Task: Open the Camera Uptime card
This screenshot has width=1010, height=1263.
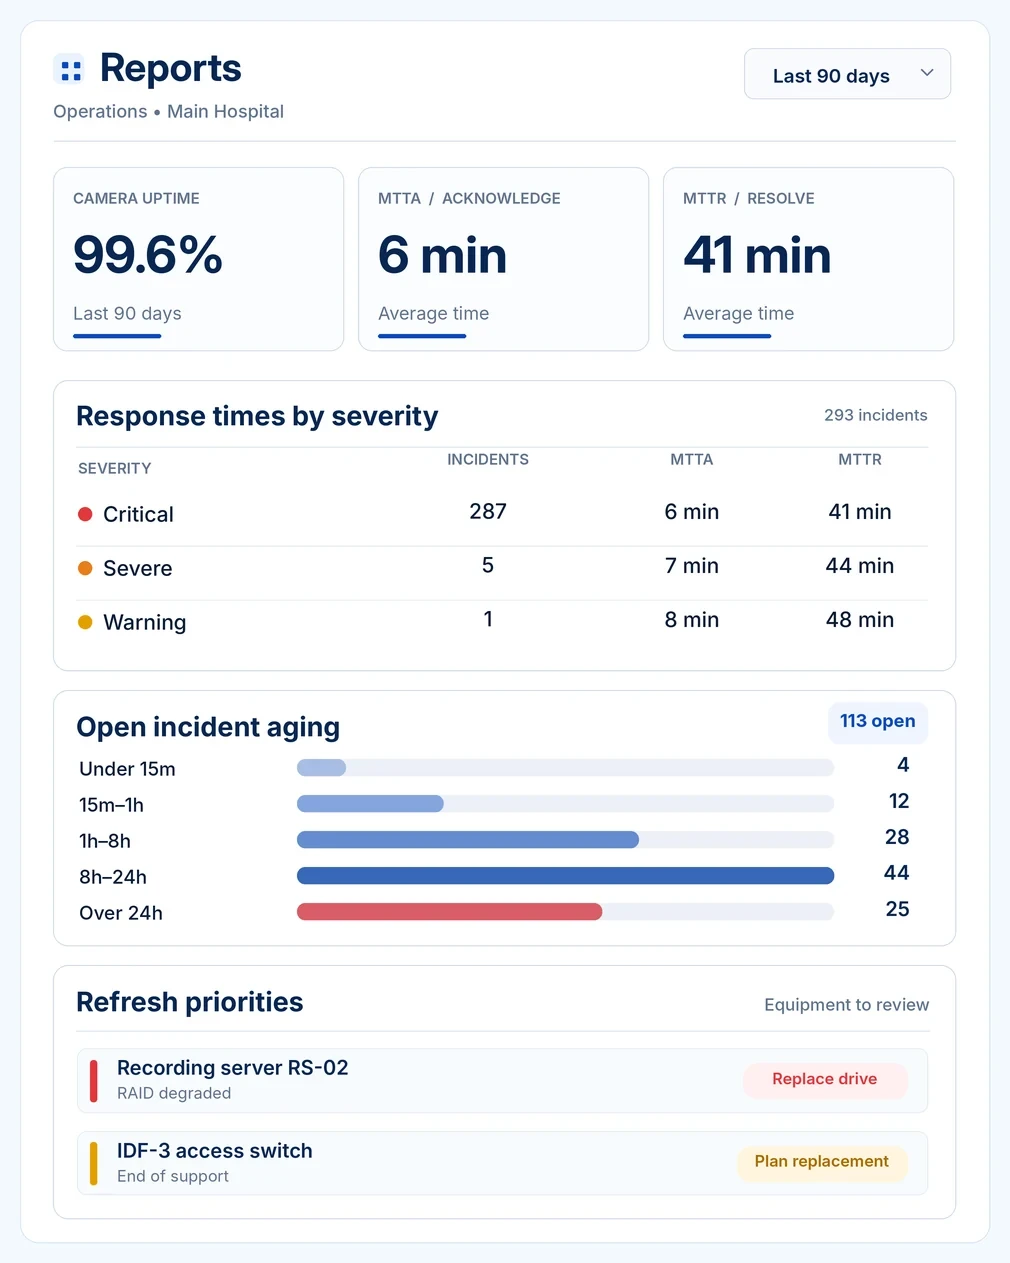Action: (x=198, y=259)
